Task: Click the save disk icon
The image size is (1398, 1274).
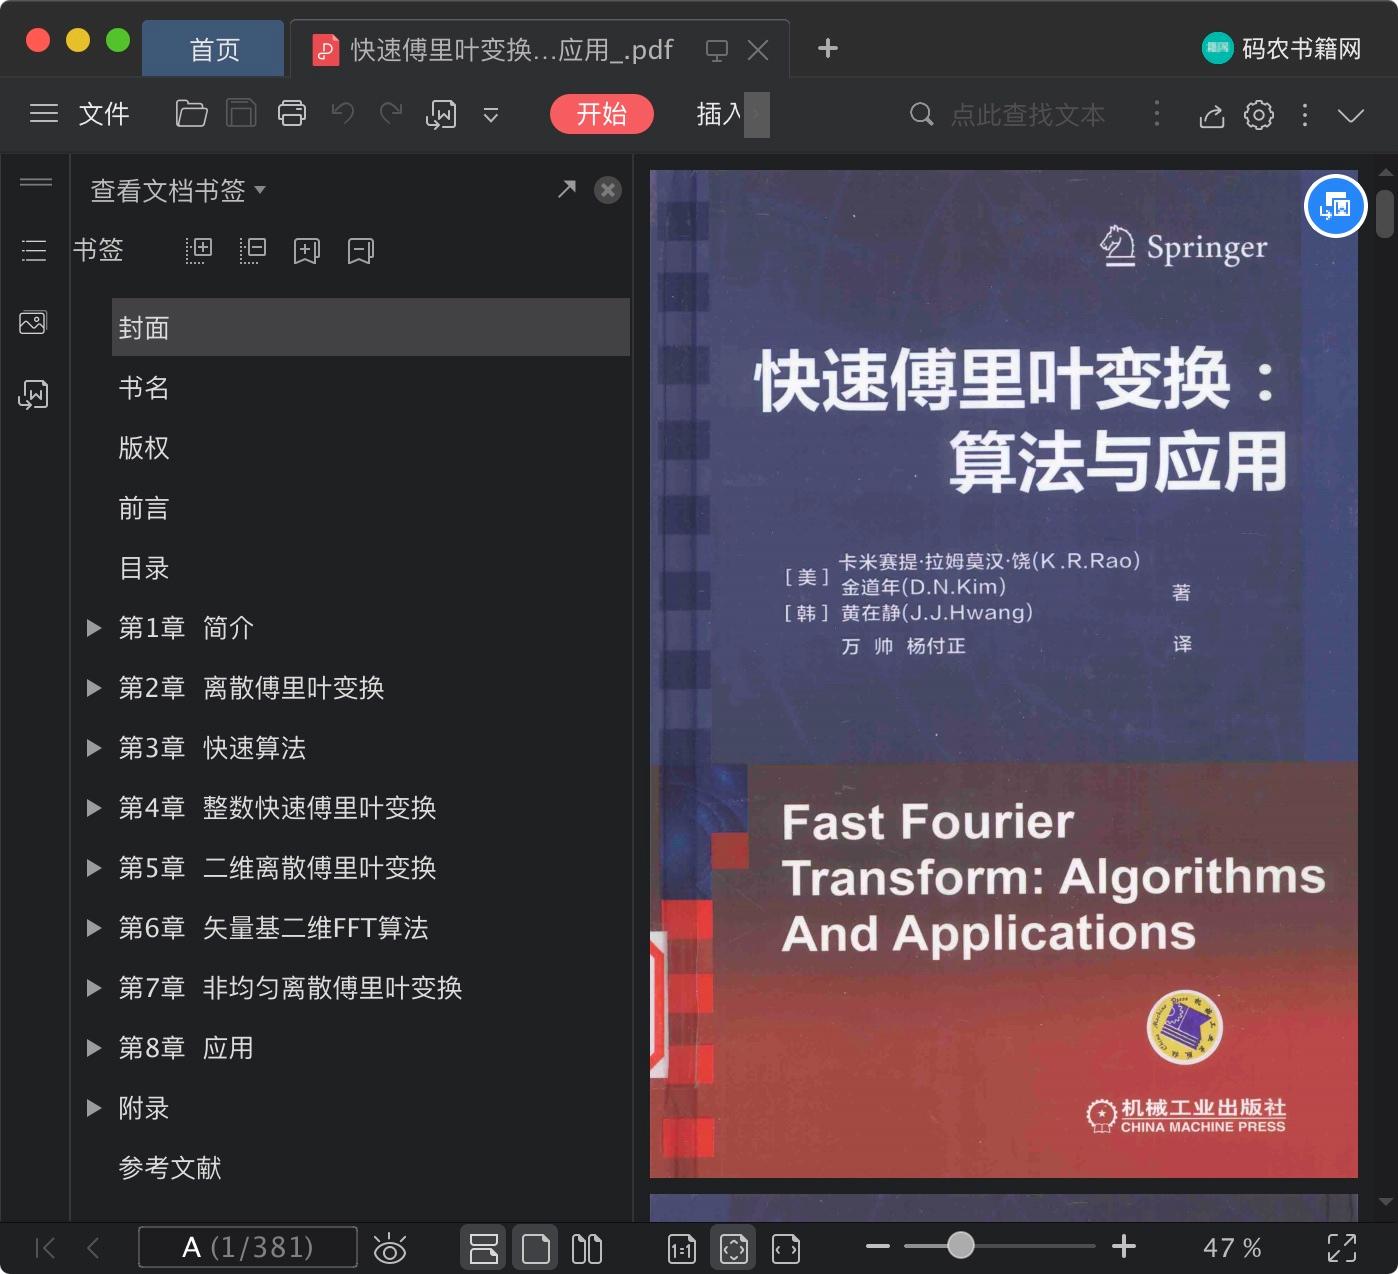Action: point(241,114)
